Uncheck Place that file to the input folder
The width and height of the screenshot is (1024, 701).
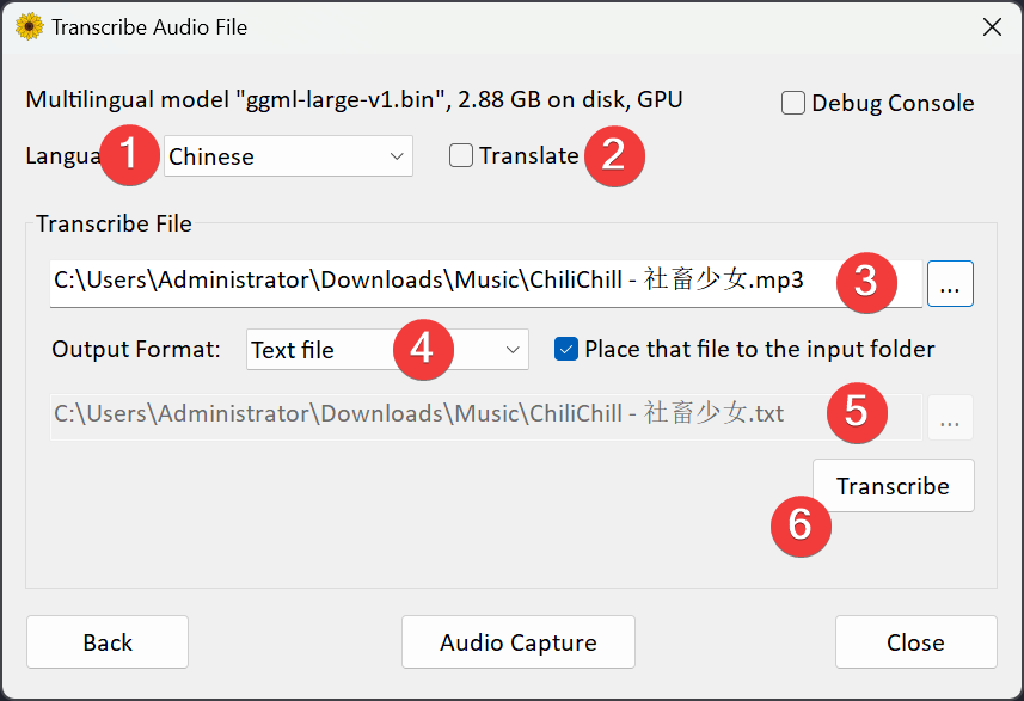566,349
